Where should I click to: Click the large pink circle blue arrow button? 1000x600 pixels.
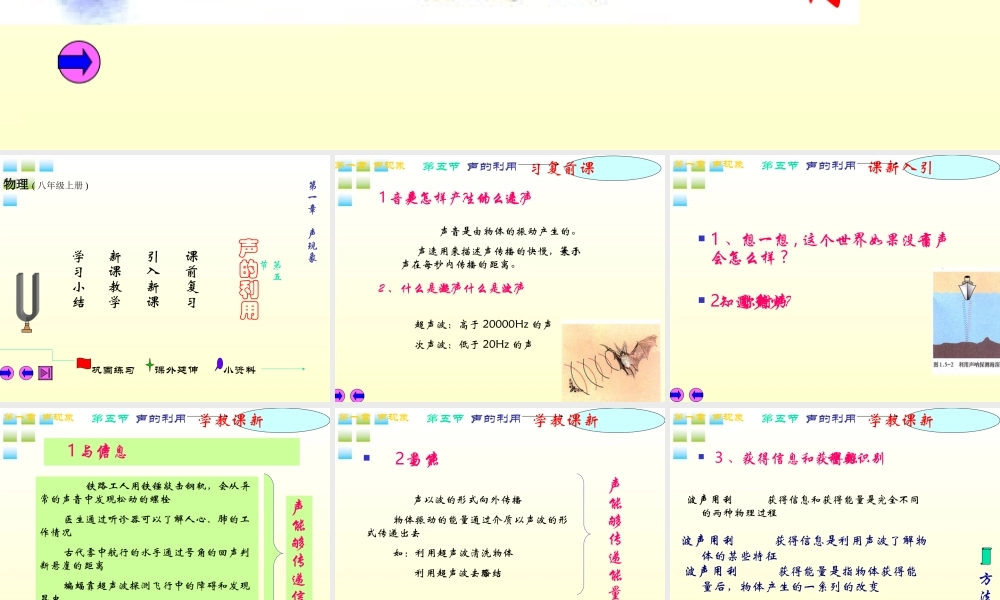click(79, 62)
